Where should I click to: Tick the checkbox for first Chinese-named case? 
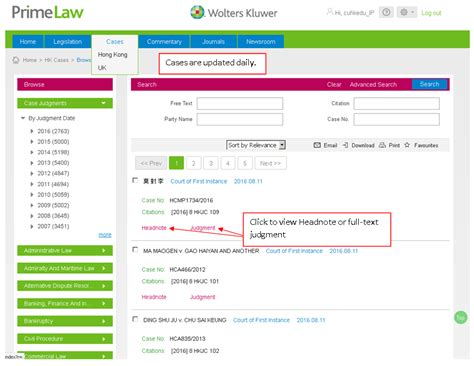tap(135, 180)
